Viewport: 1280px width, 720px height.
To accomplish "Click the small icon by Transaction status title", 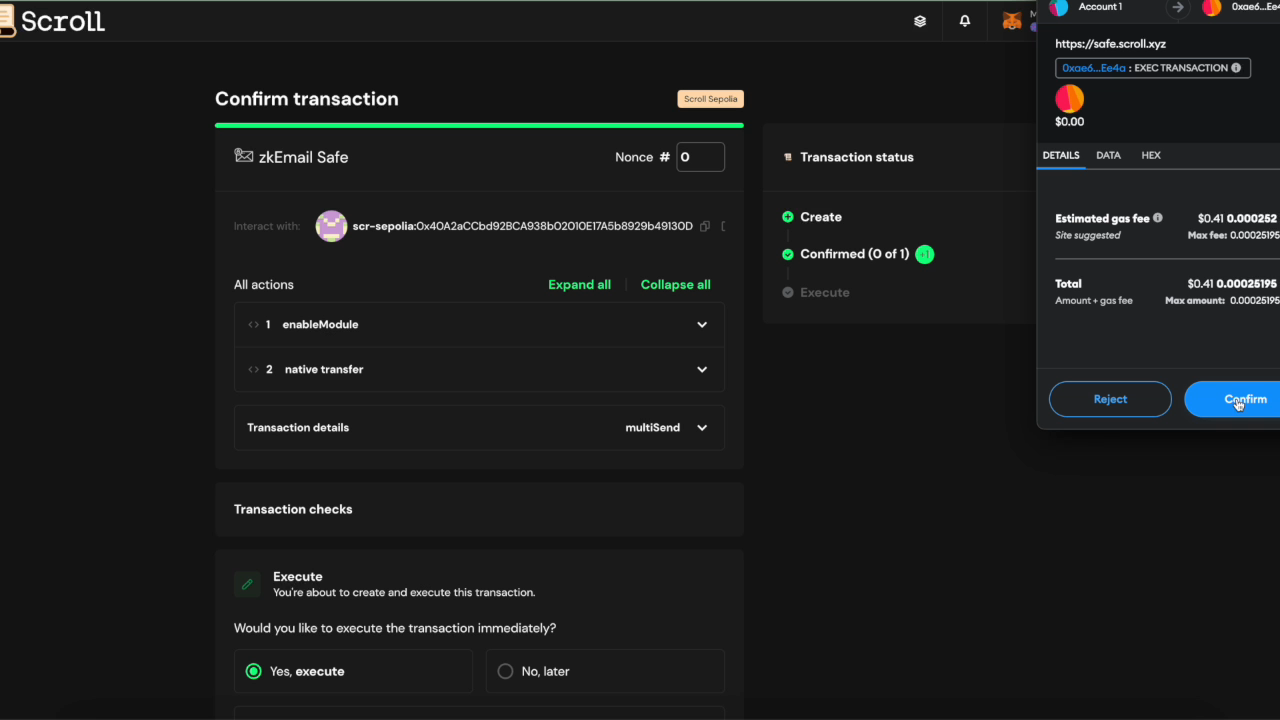I will [x=788, y=157].
